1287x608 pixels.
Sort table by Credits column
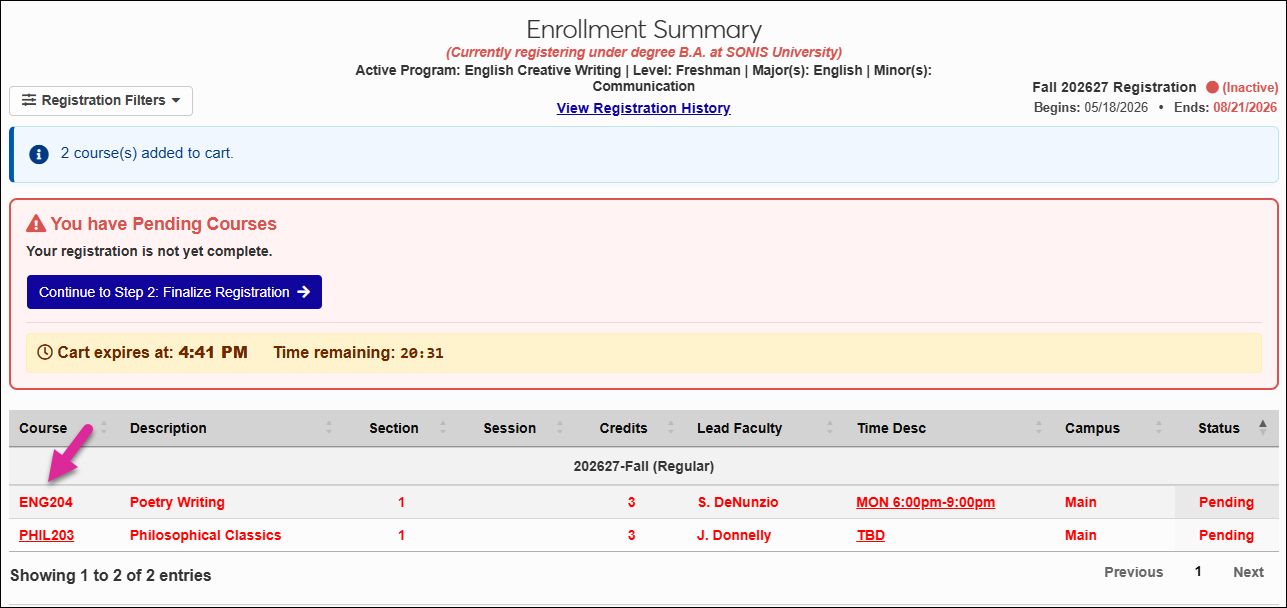630,428
